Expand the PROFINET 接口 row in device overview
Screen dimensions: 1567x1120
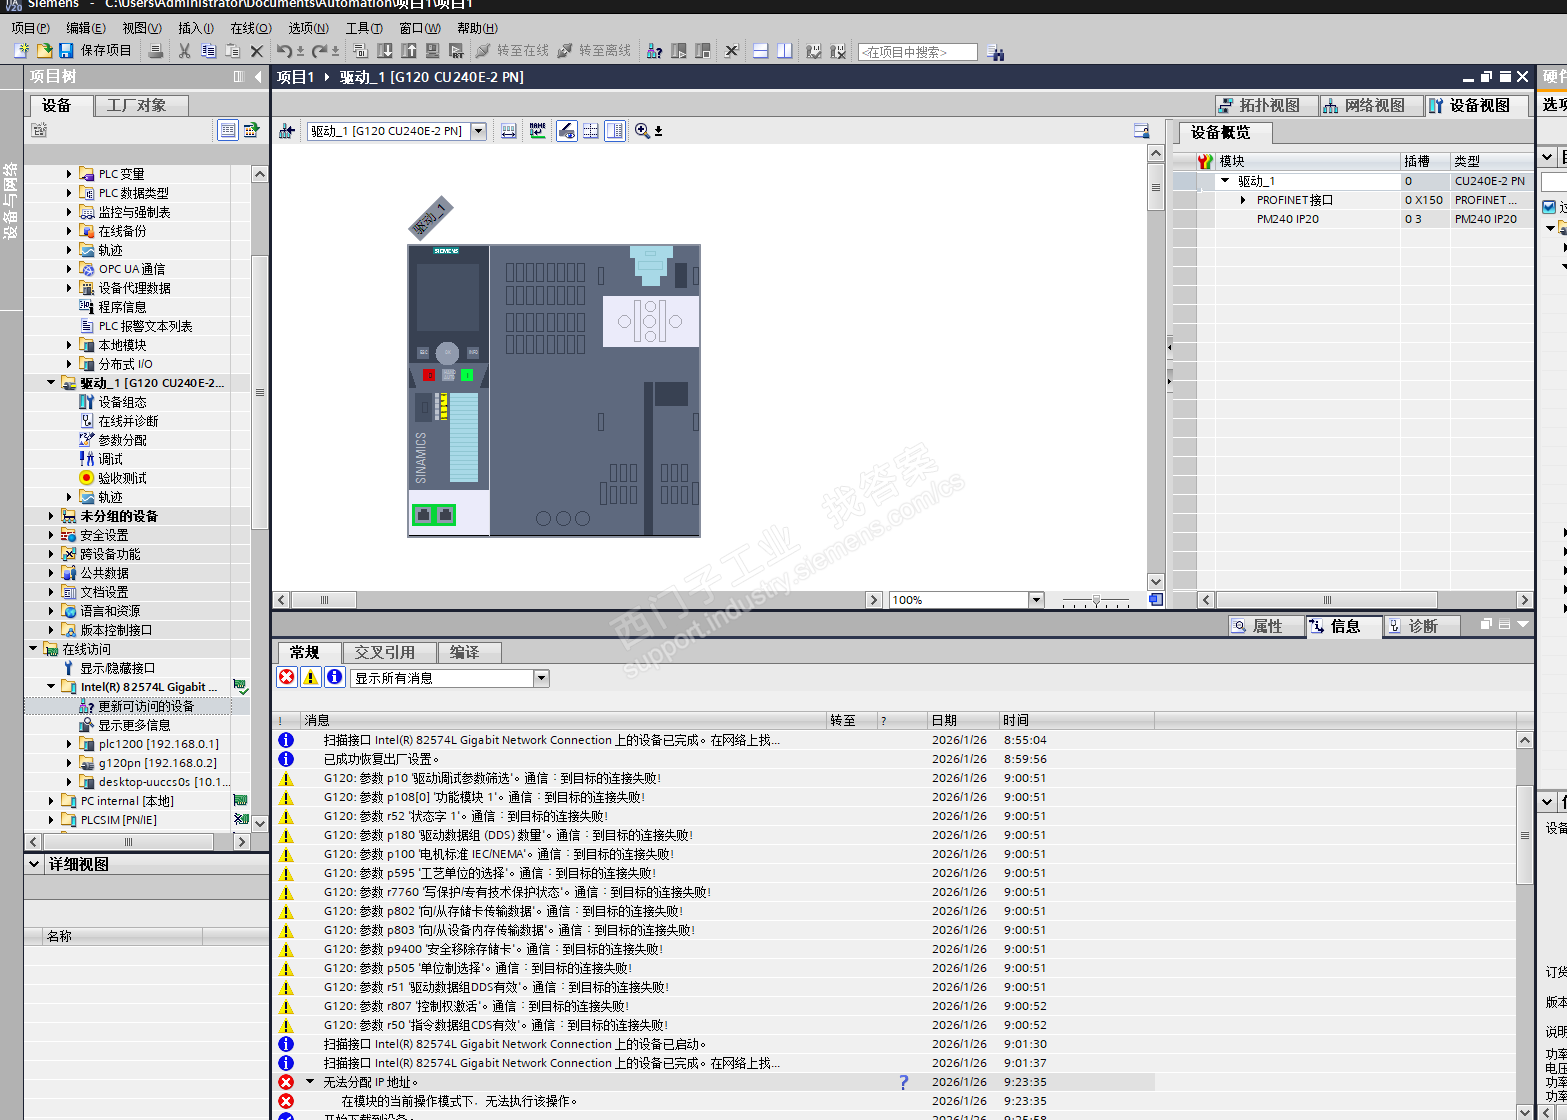click(x=1243, y=200)
